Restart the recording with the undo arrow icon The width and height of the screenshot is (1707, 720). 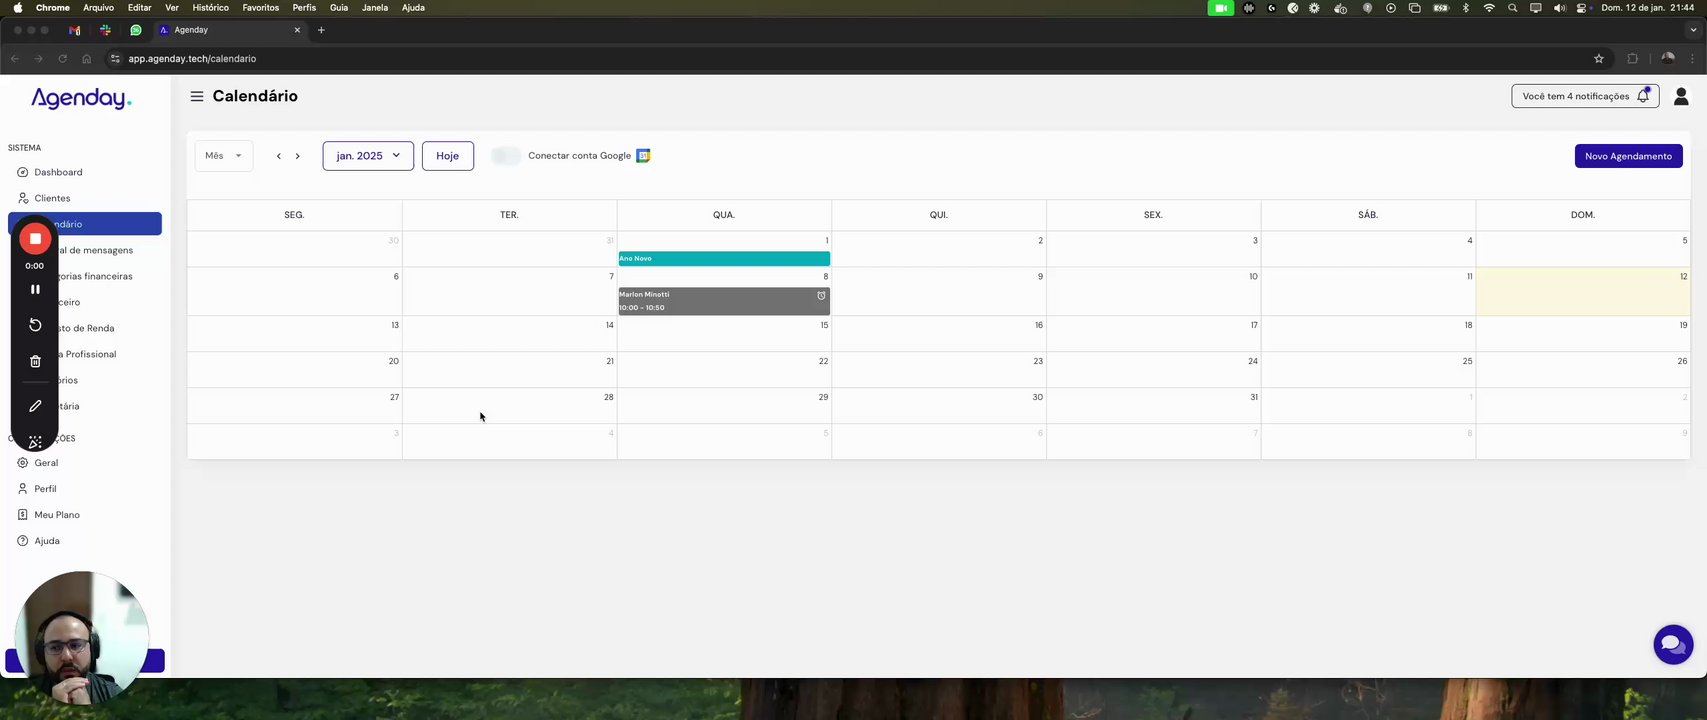tap(35, 325)
